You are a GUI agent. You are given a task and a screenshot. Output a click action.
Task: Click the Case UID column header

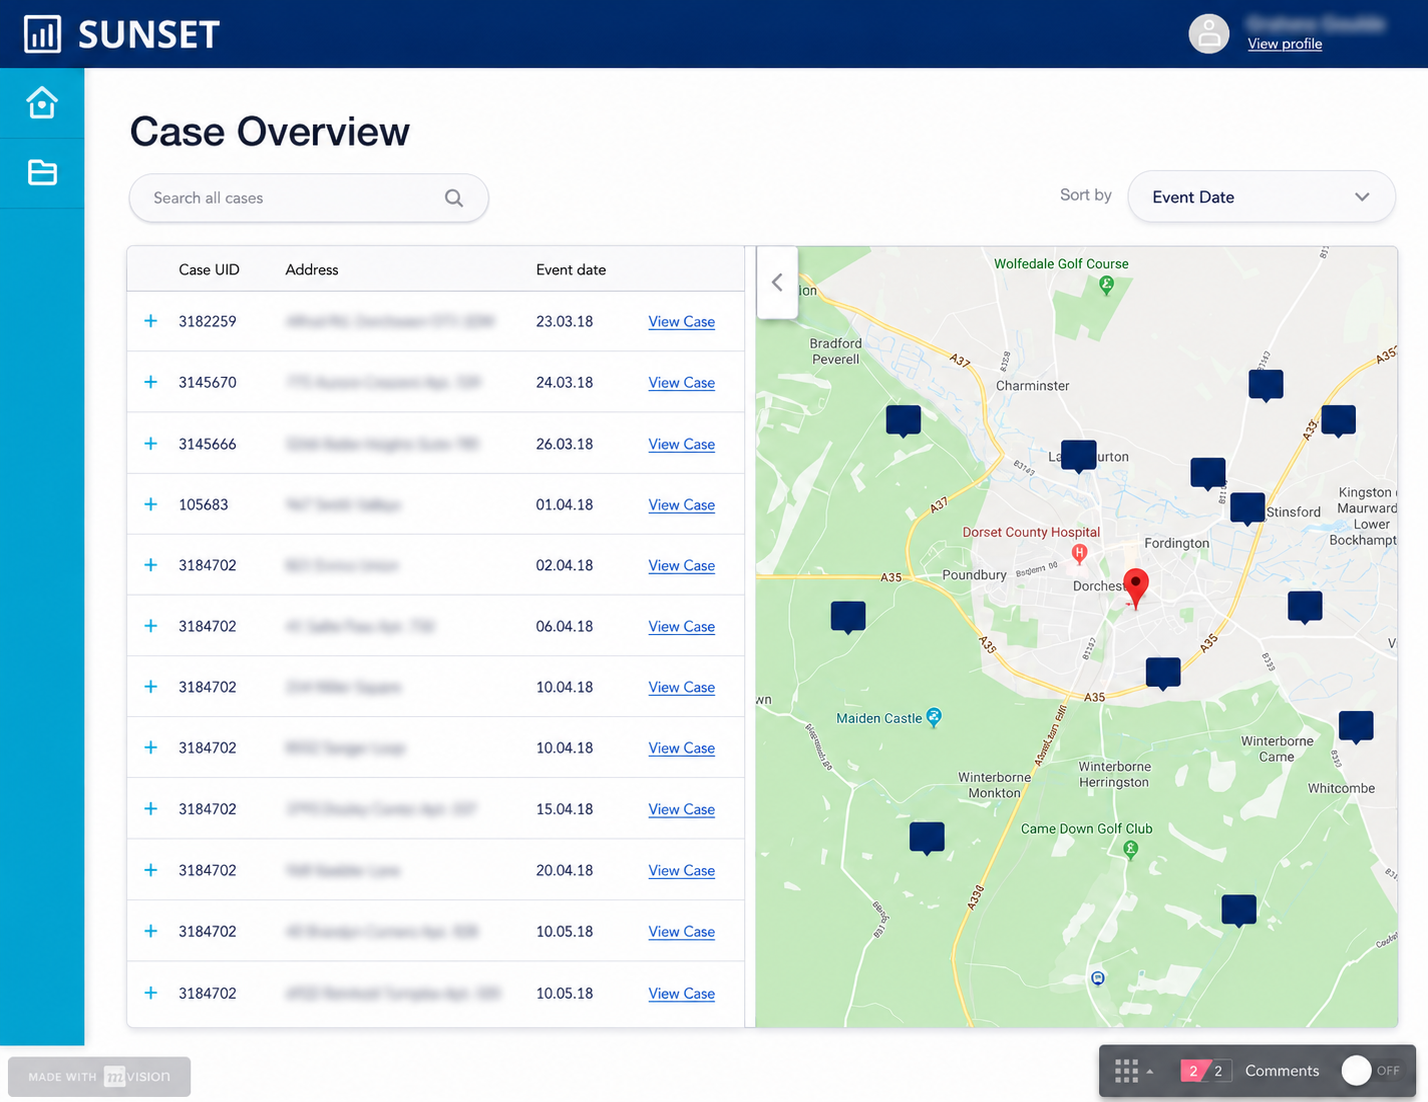[209, 270]
